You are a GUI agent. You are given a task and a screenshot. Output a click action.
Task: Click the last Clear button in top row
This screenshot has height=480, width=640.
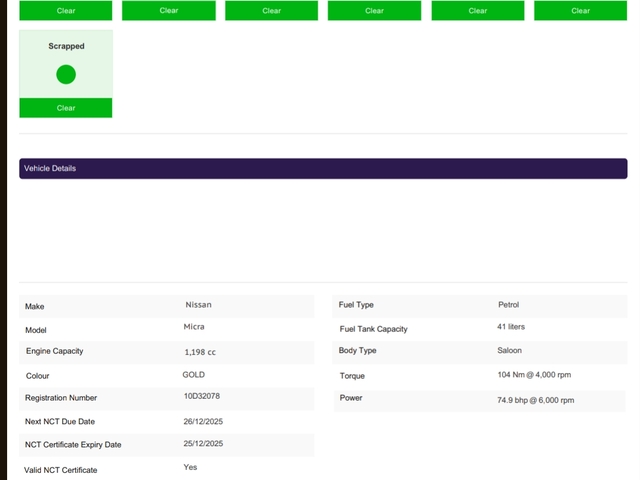click(x=580, y=10)
